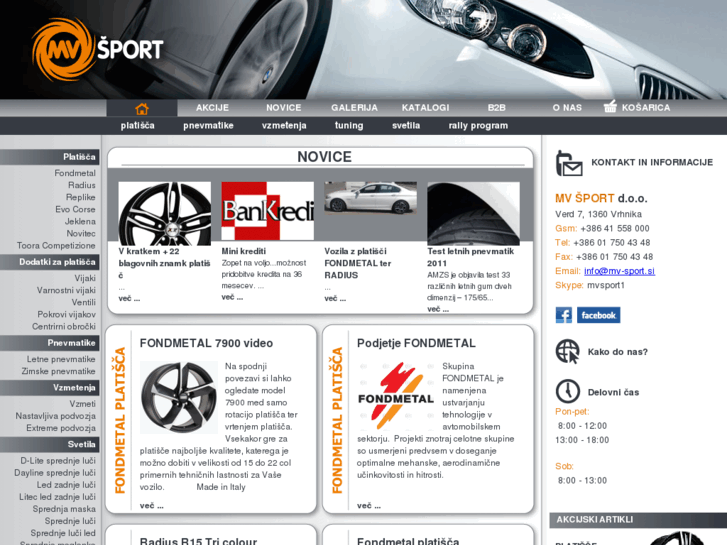Open the Radius sidebar link
727x545 pixels.
pos(82,185)
